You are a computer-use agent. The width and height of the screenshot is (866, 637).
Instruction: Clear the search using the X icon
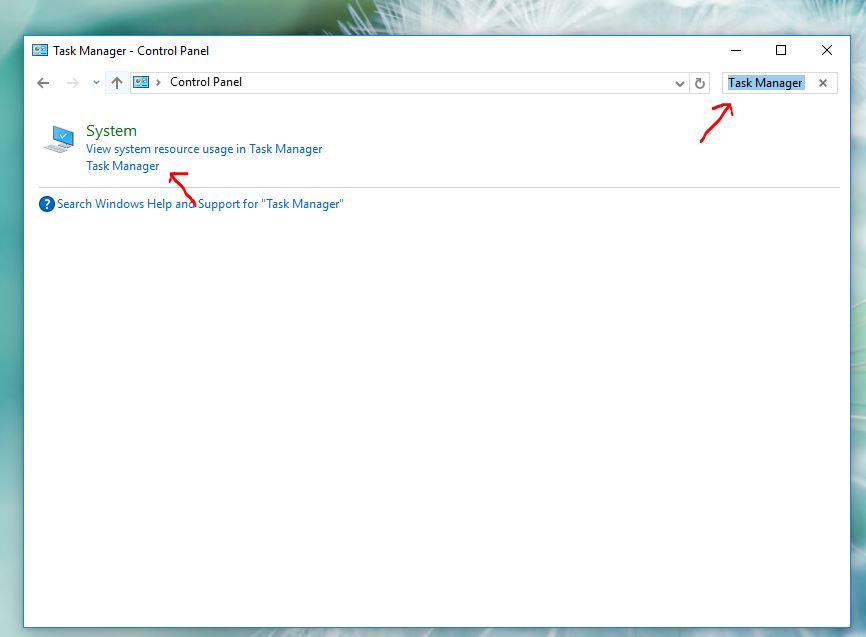823,83
